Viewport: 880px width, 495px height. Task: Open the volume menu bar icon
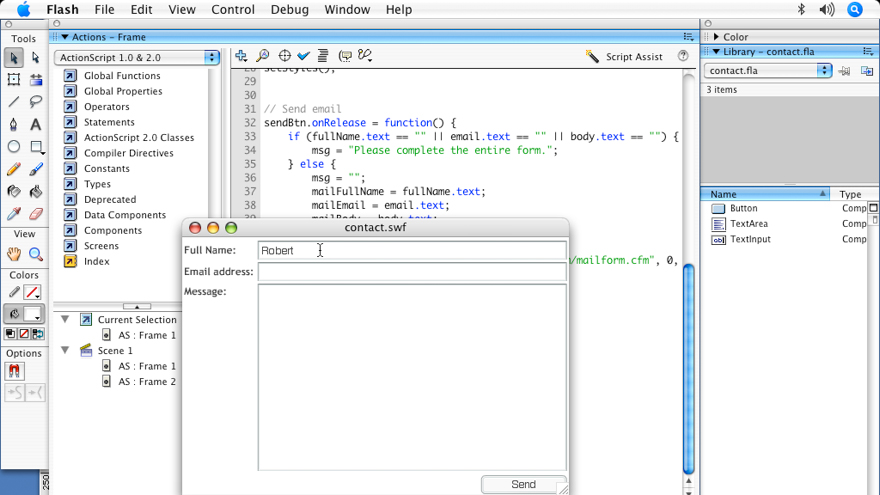827,10
